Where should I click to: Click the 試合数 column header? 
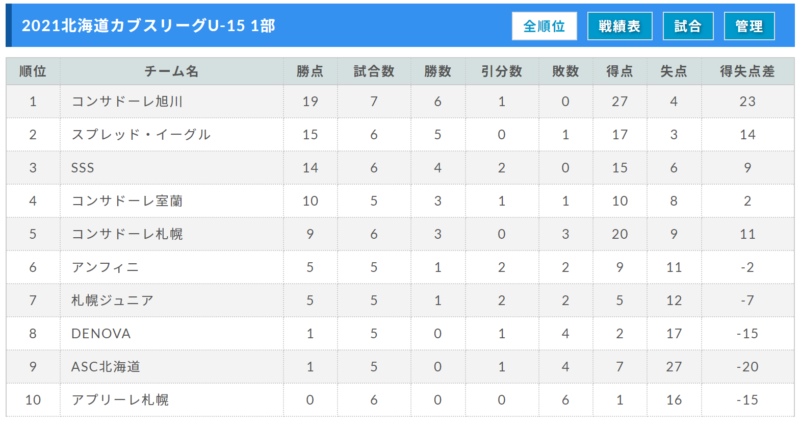[x=374, y=71]
